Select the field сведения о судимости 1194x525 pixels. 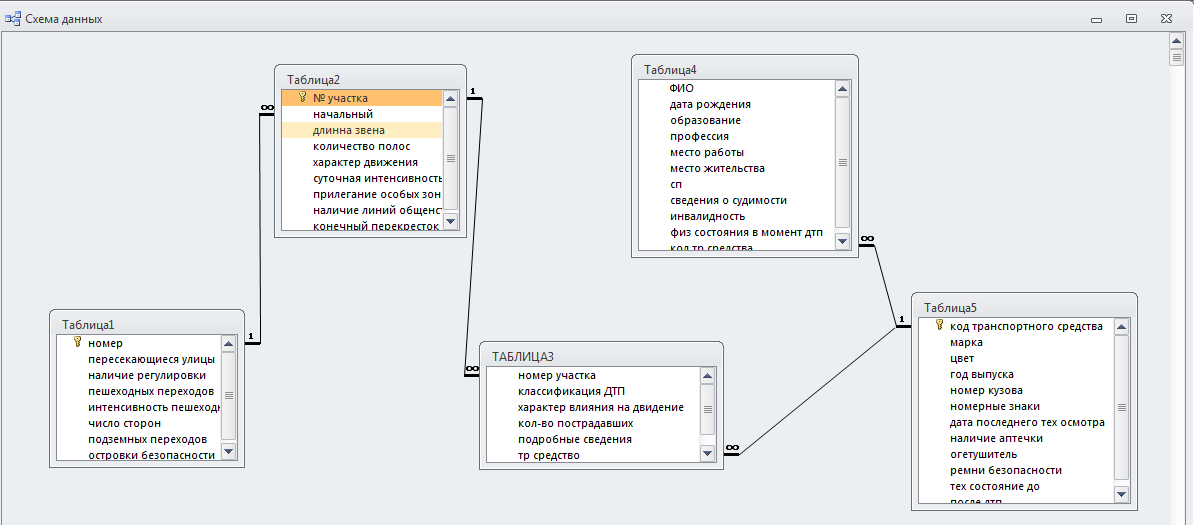coord(737,200)
